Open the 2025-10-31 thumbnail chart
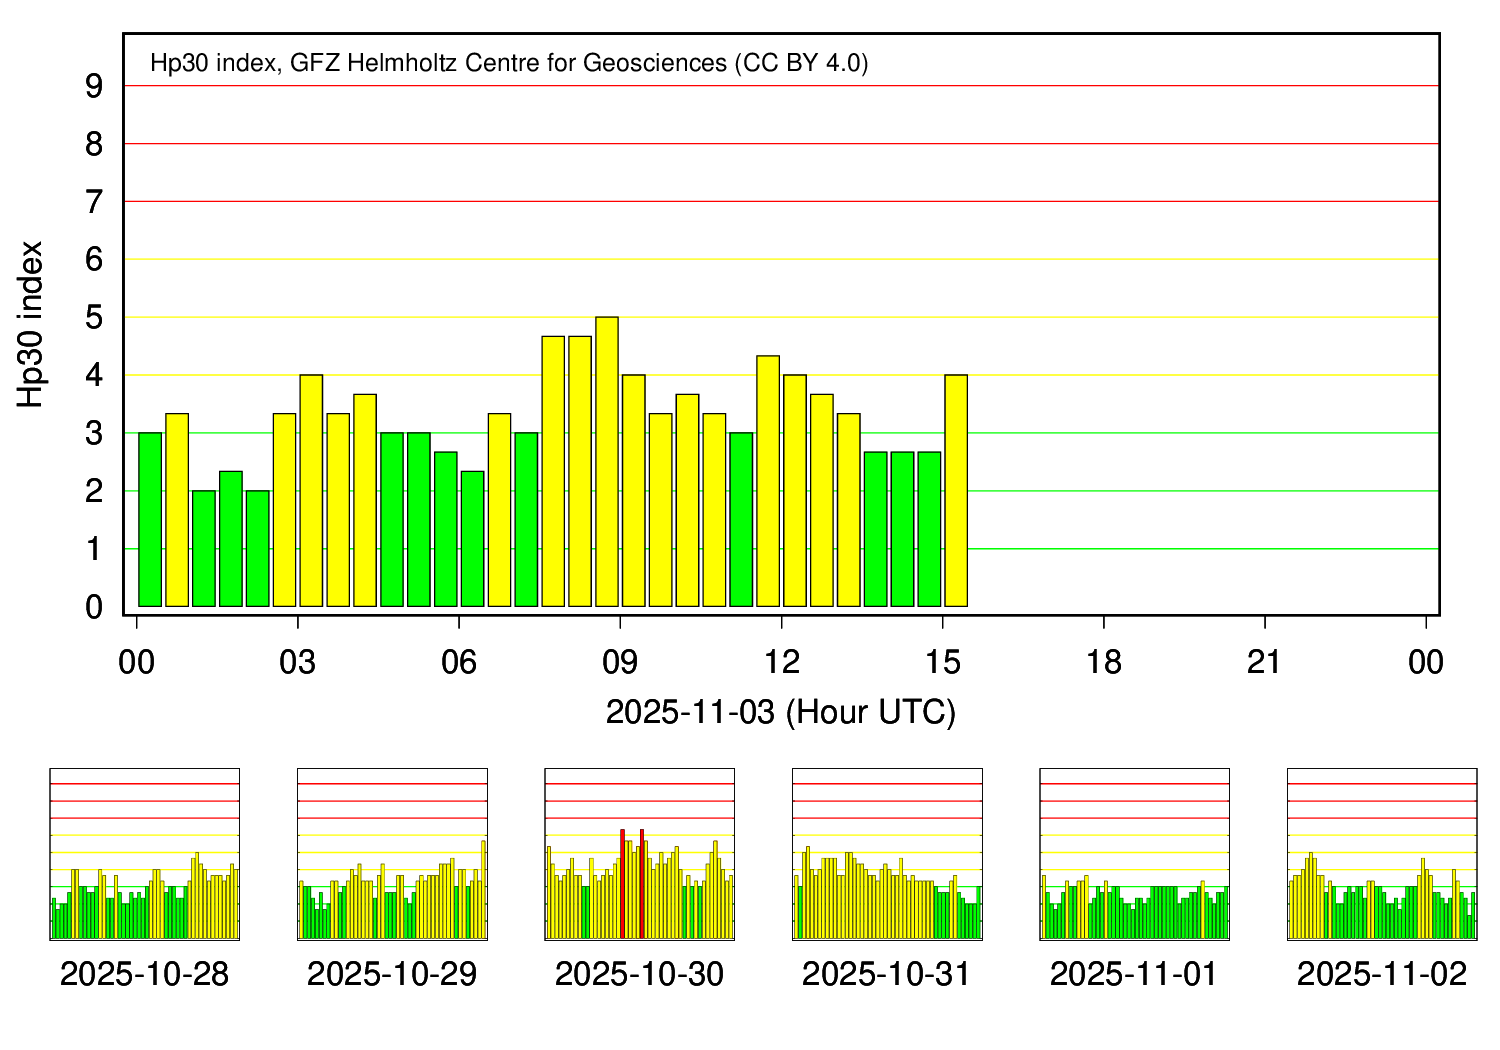The image size is (1500, 1050). [x=887, y=854]
